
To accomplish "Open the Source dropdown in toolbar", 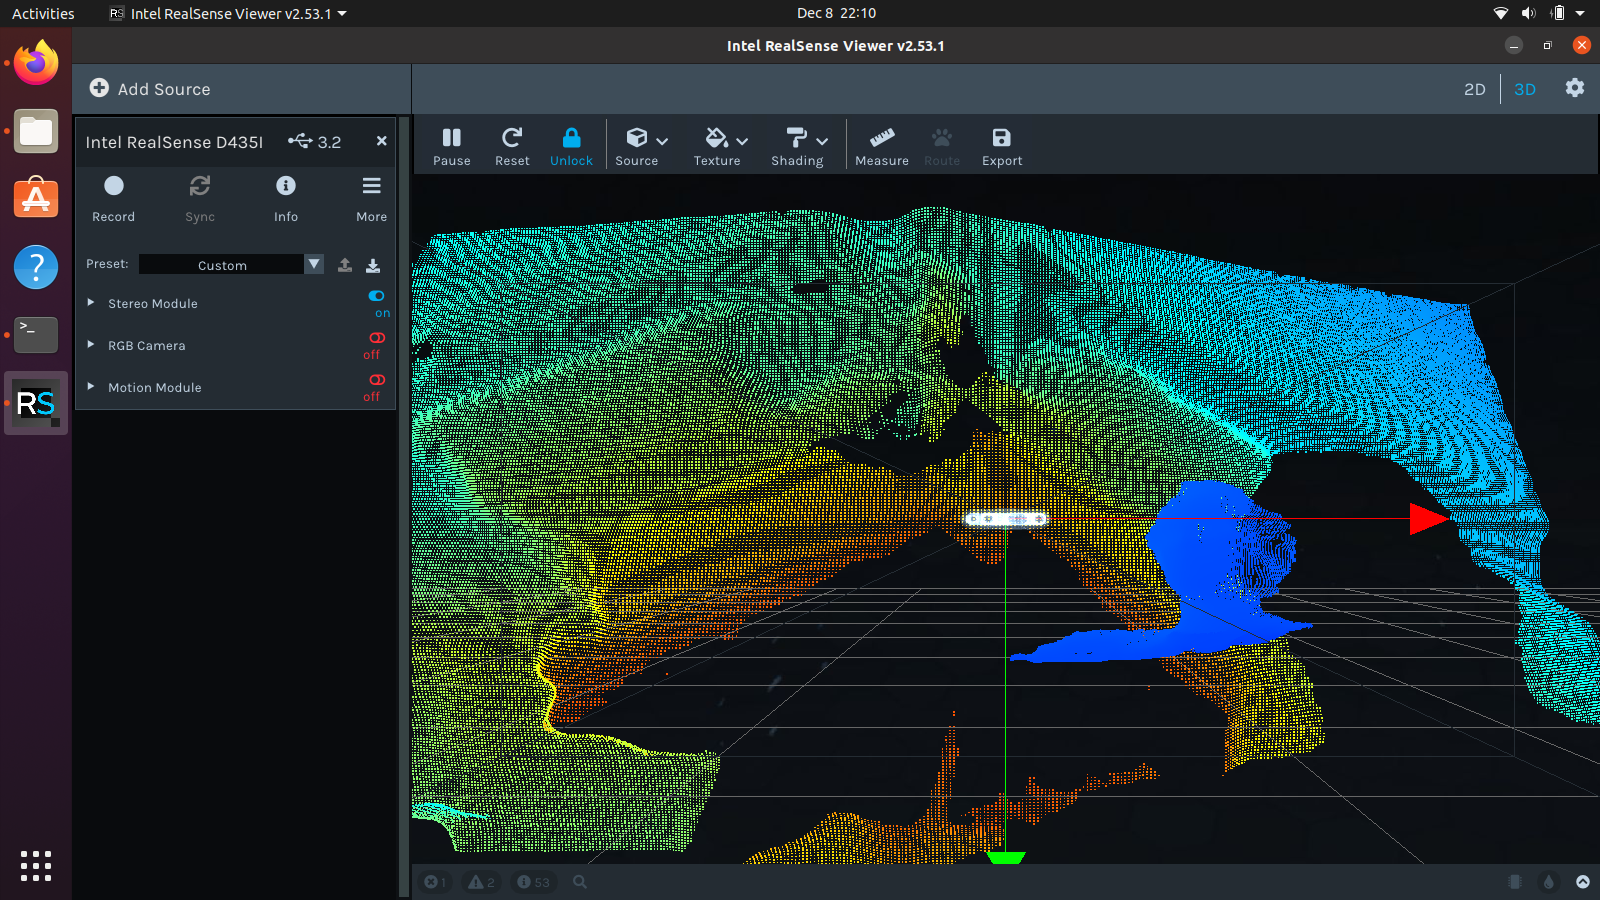I will [x=642, y=146].
